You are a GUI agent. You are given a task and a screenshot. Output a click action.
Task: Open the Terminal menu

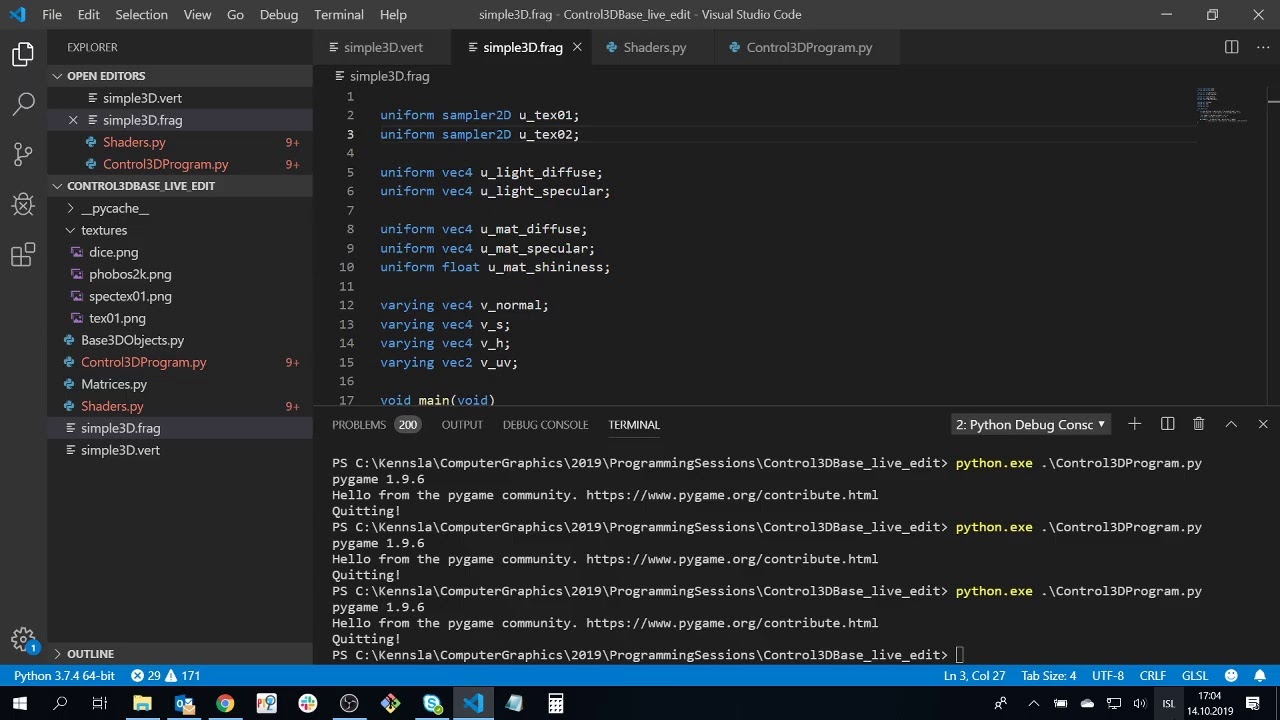click(339, 14)
